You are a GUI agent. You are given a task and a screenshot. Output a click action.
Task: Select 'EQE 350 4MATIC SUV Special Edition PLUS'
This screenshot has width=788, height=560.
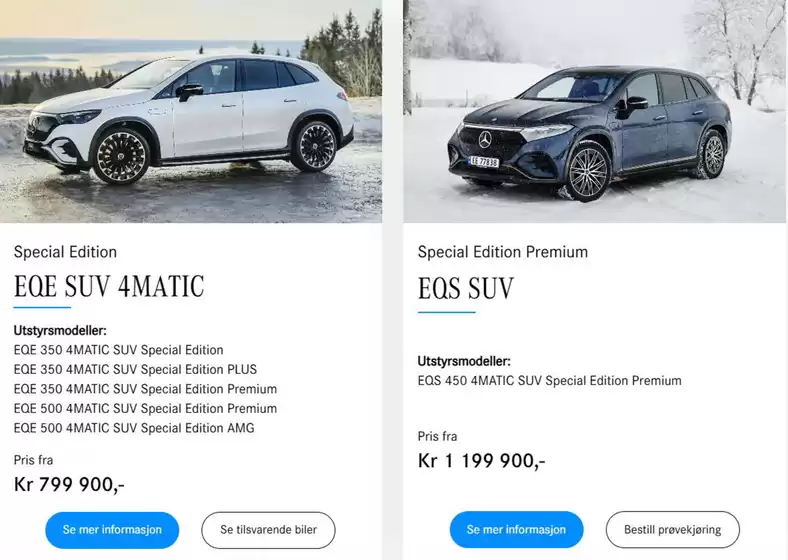135,370
